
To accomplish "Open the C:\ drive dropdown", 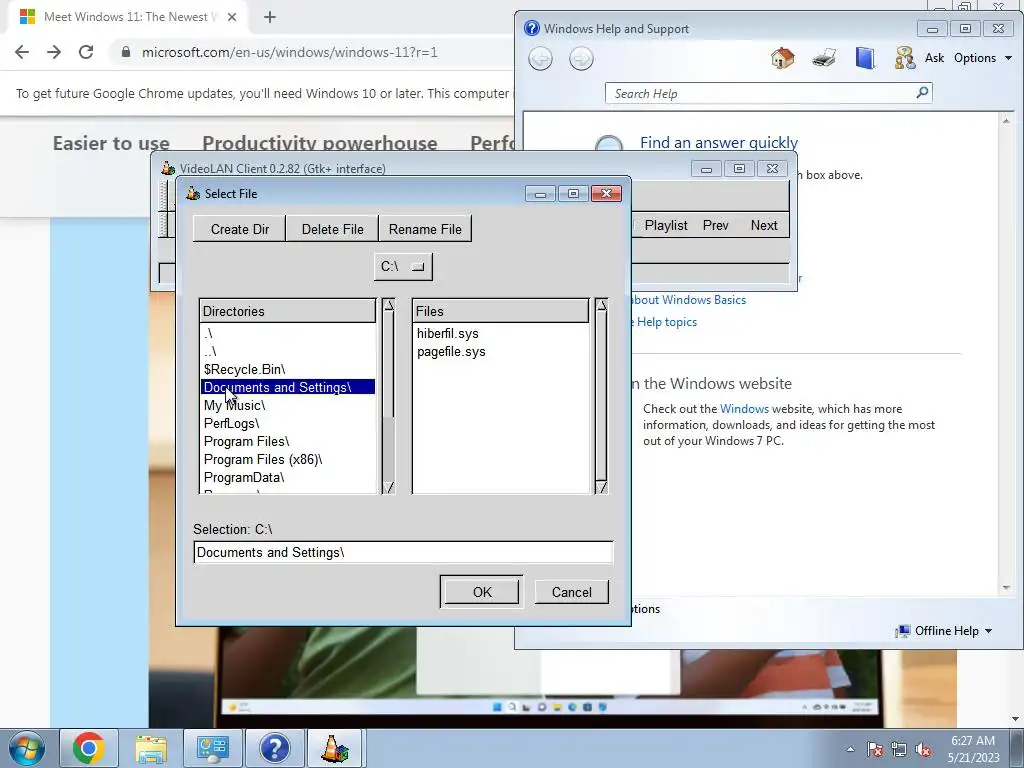I will coord(403,266).
